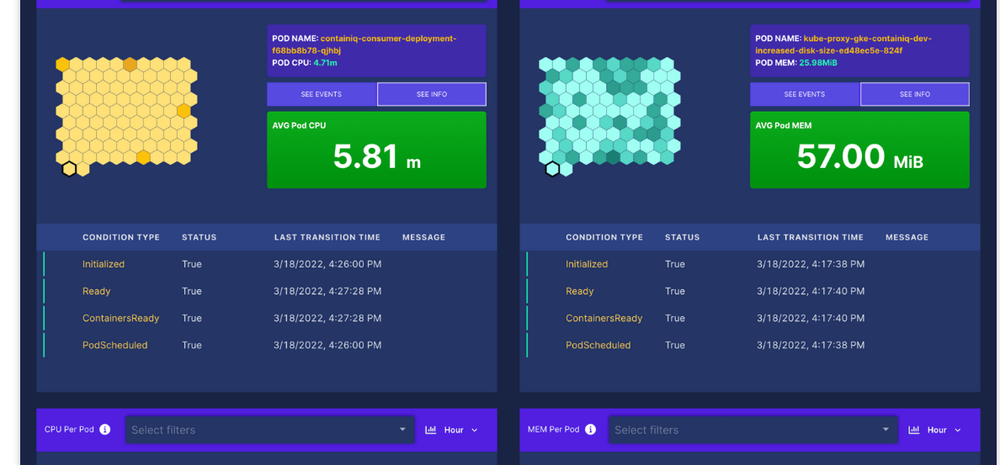Click Ready row with 4:17:40 PM
Screen dimensions: 1000x465
[x=750, y=291]
